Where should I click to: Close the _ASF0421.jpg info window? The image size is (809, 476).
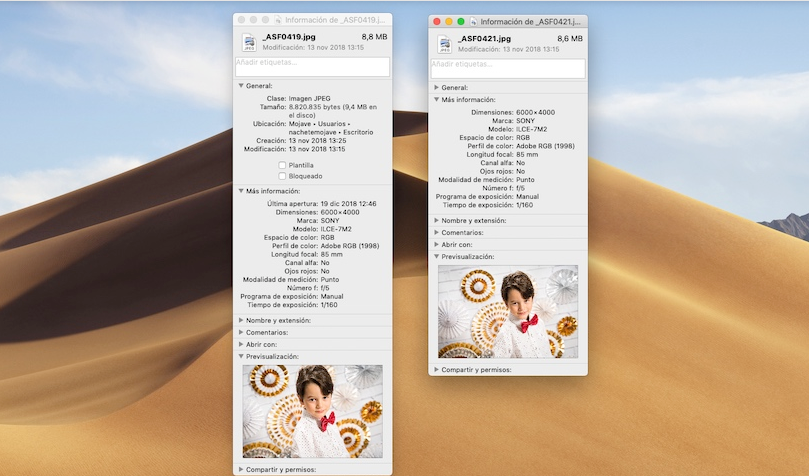click(436, 22)
